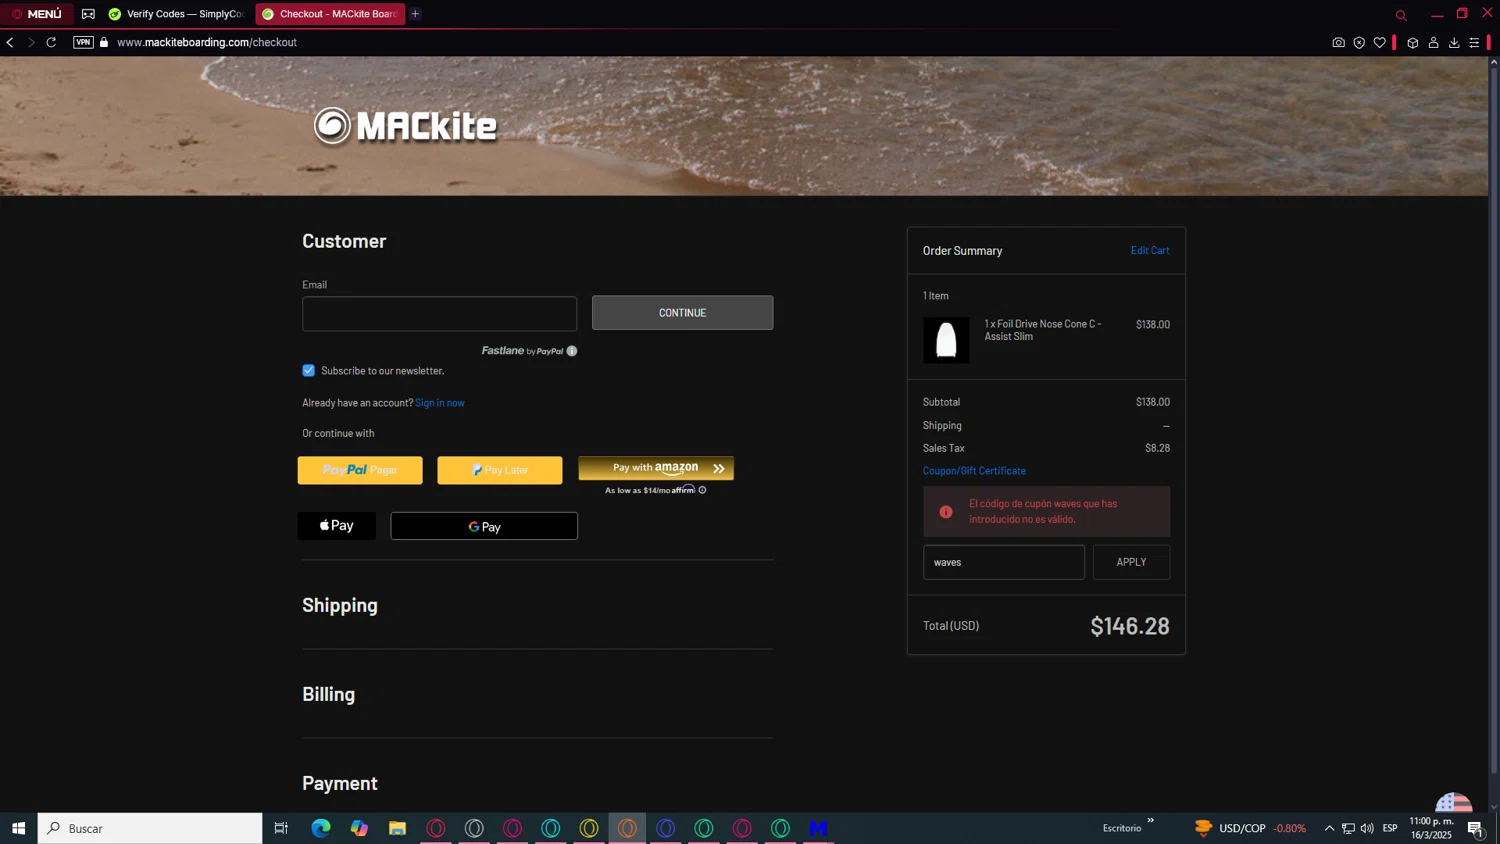Click Fastlane by PayPal info icon

572,351
